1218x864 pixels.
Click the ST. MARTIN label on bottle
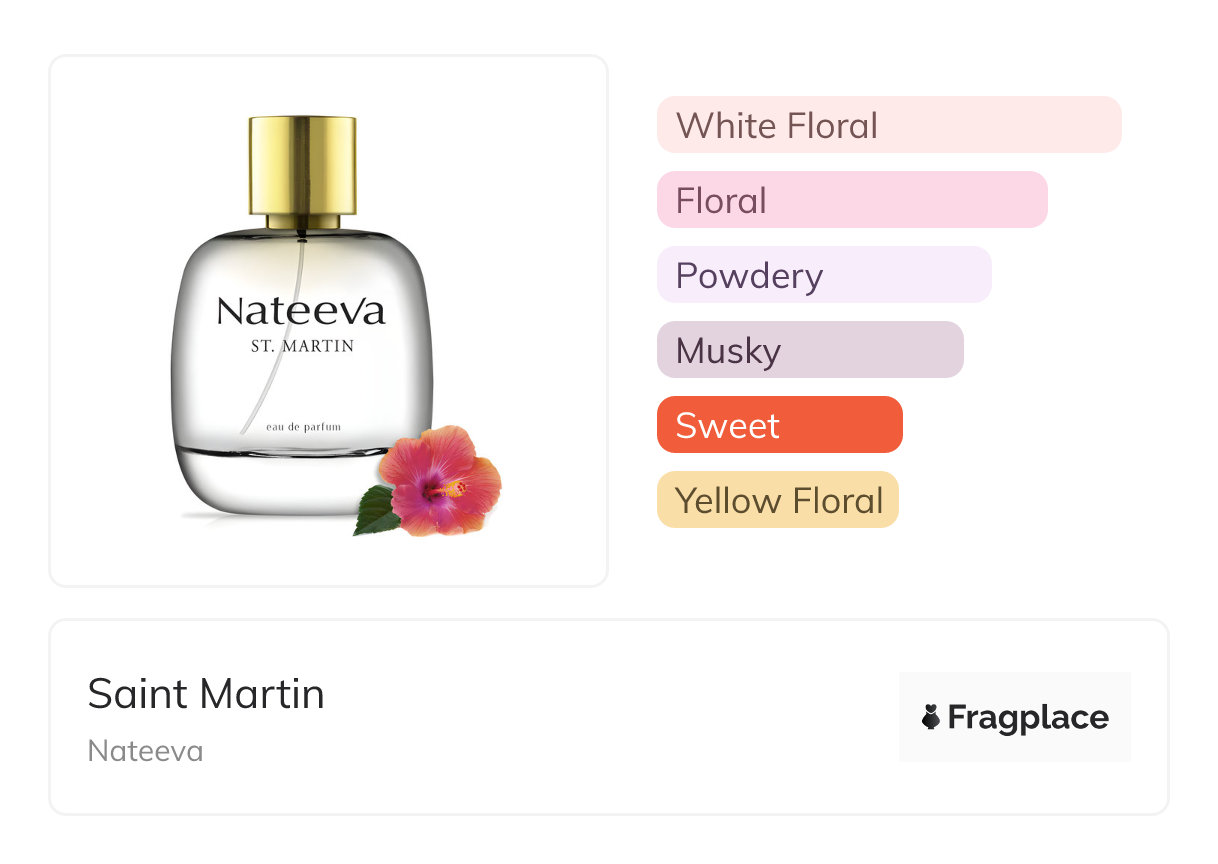tap(301, 347)
